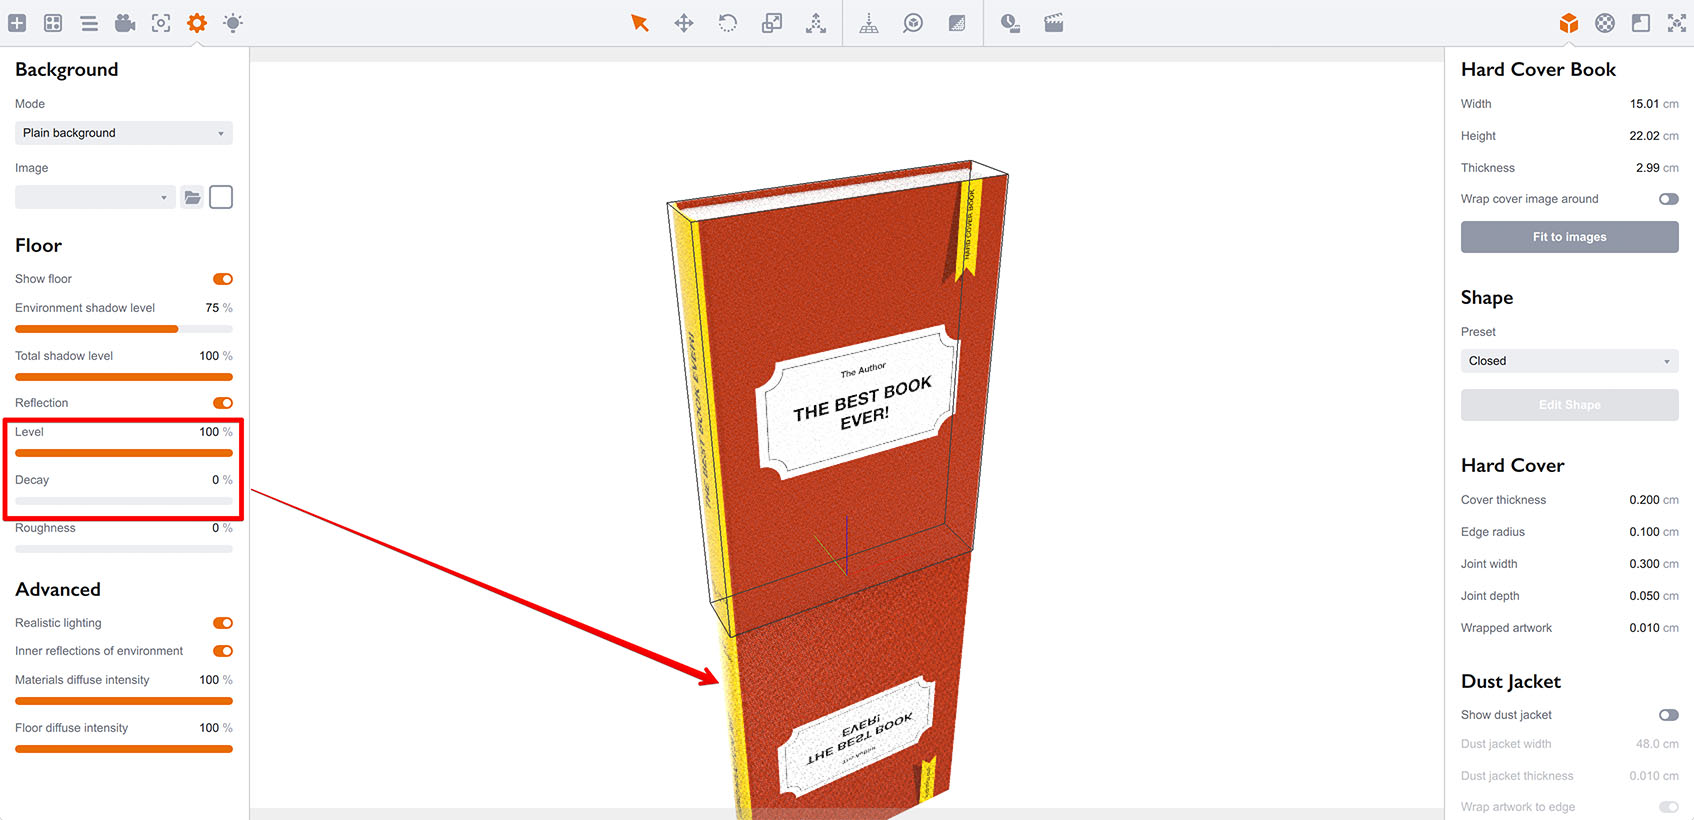Open the camera settings panel
Screen dimensions: 1694x820
click(x=125, y=23)
